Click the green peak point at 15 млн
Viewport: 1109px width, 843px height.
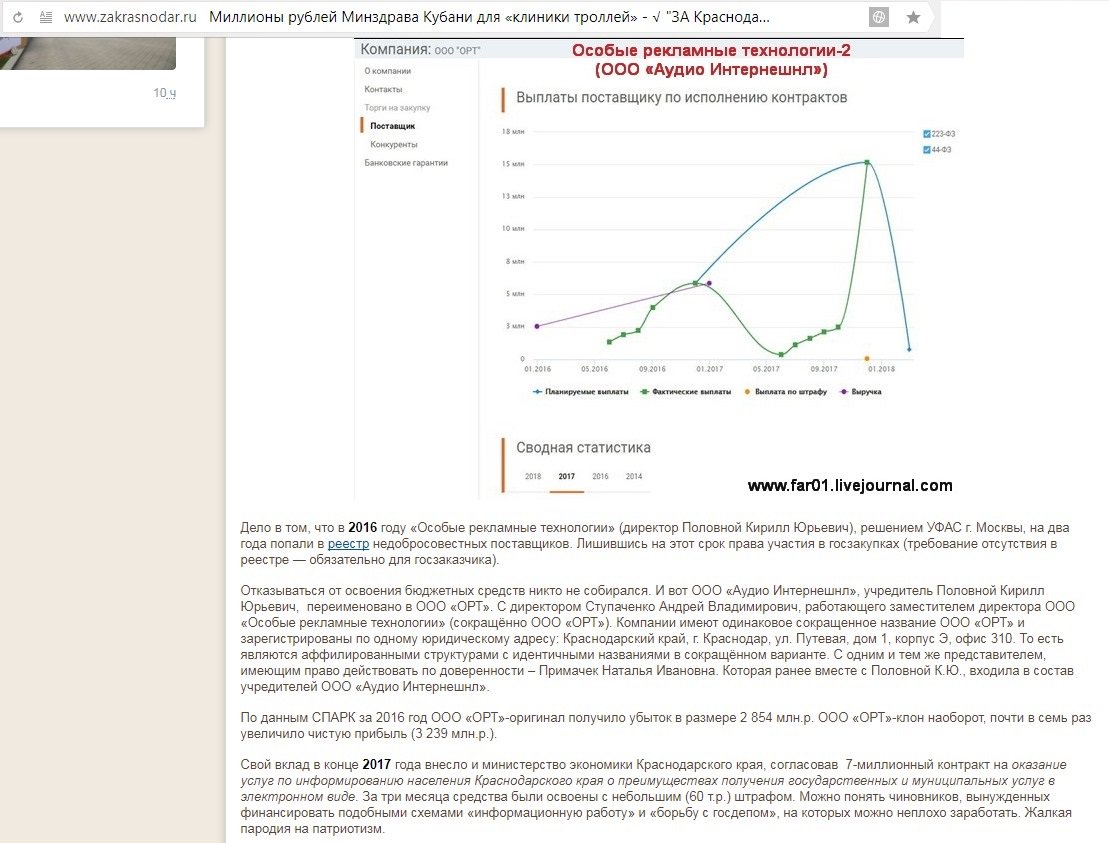pos(867,163)
